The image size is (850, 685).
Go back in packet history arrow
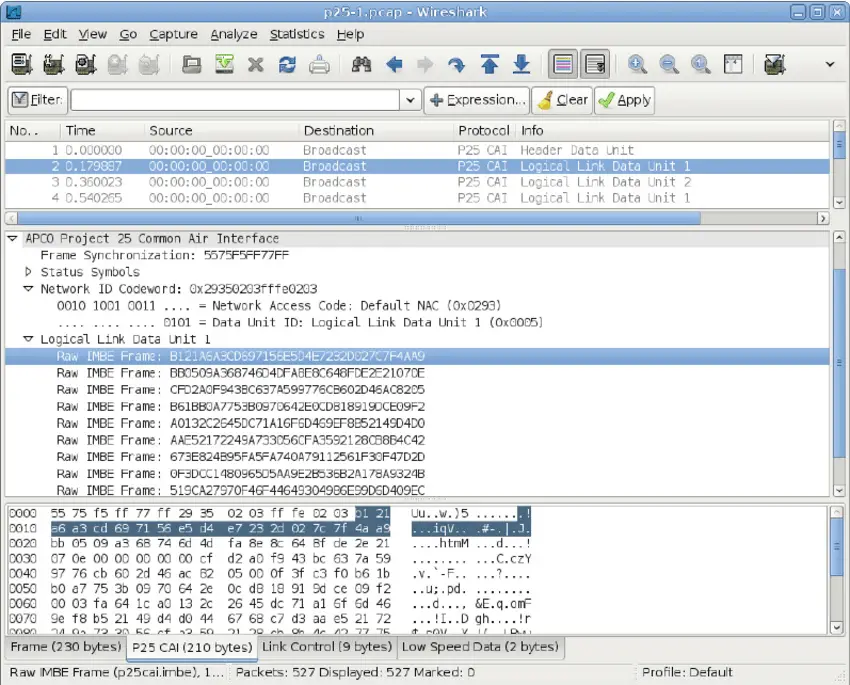(394, 65)
